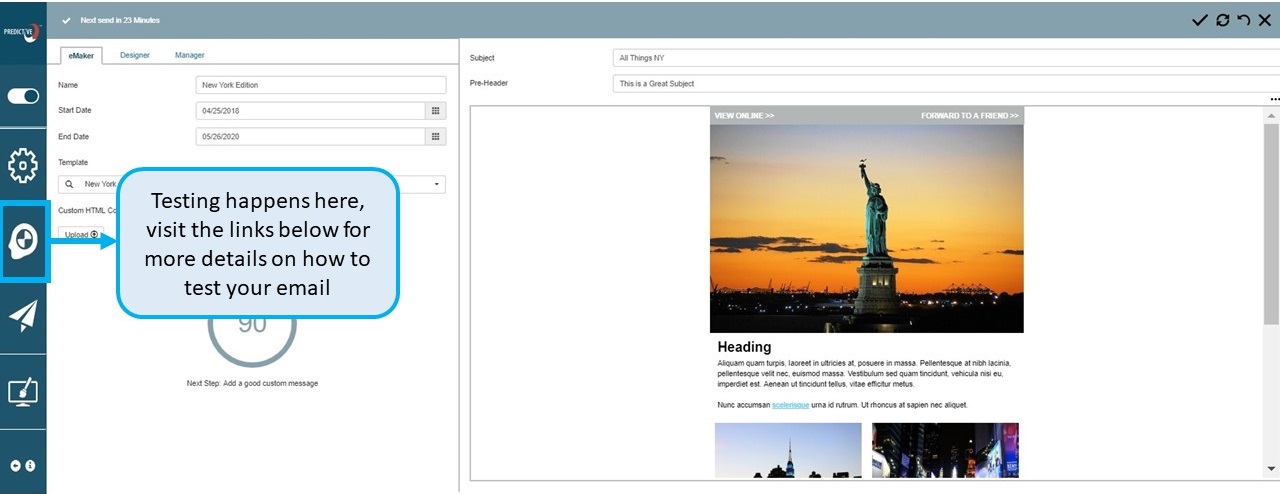The image size is (1280, 494).
Task: Open the monitor with brush design icon
Action: 23,391
